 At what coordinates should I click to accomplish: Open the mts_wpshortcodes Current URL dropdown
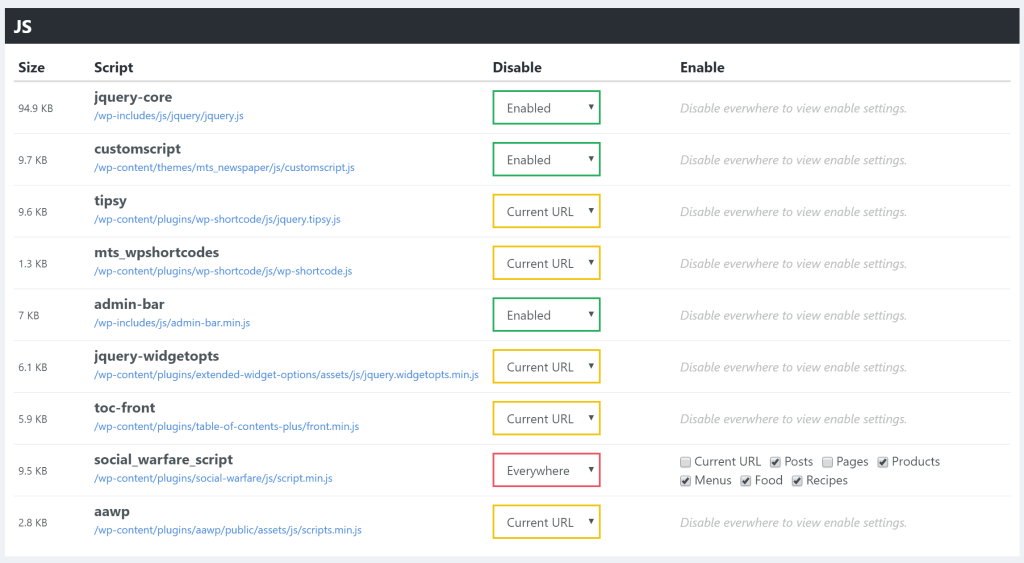[546, 263]
